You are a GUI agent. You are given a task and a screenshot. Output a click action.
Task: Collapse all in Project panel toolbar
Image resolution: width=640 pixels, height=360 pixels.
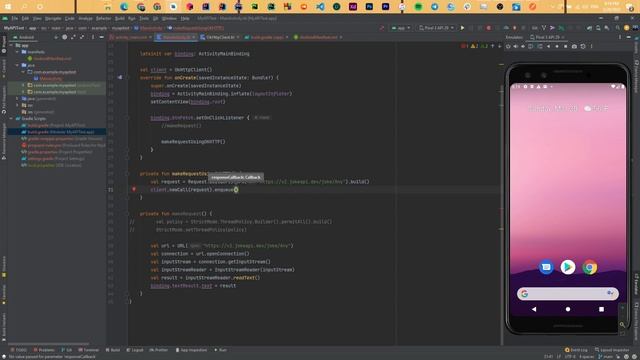(x=82, y=37)
